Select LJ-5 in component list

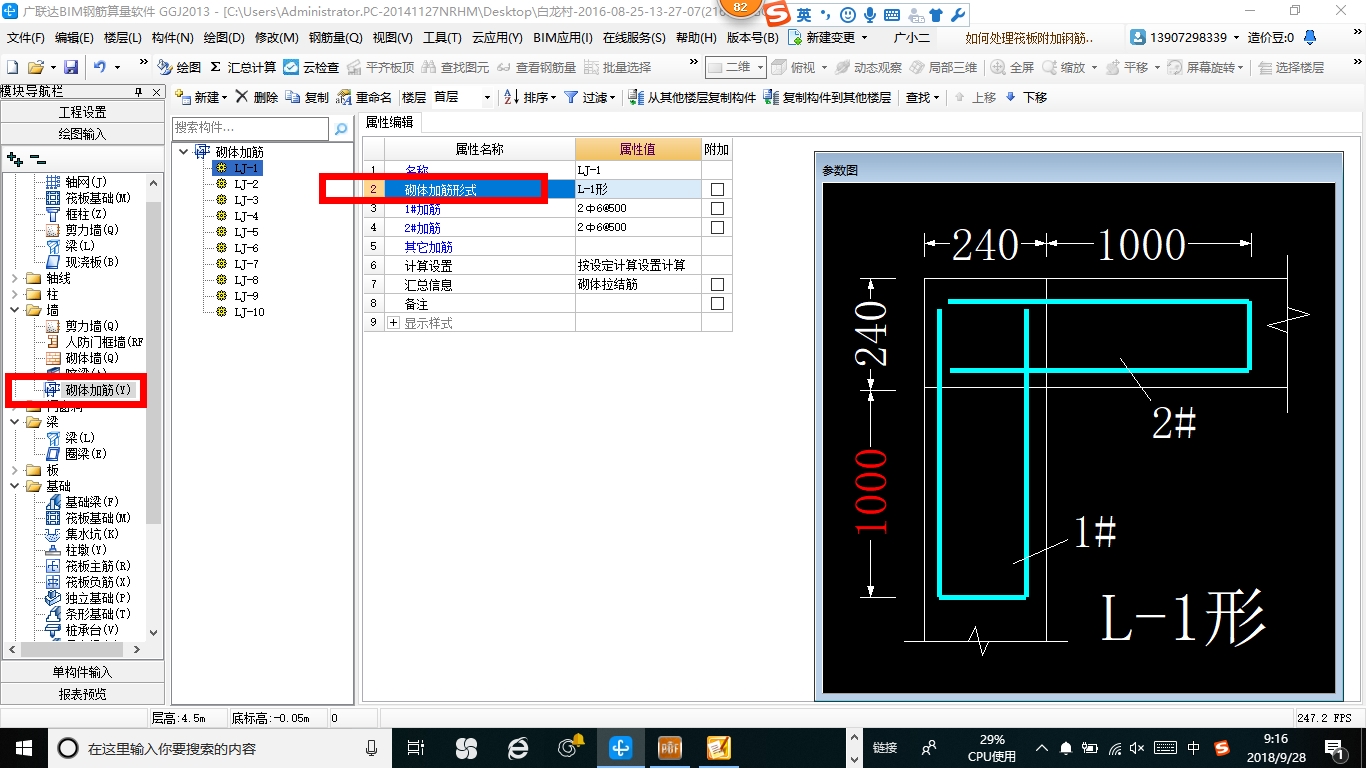point(246,232)
